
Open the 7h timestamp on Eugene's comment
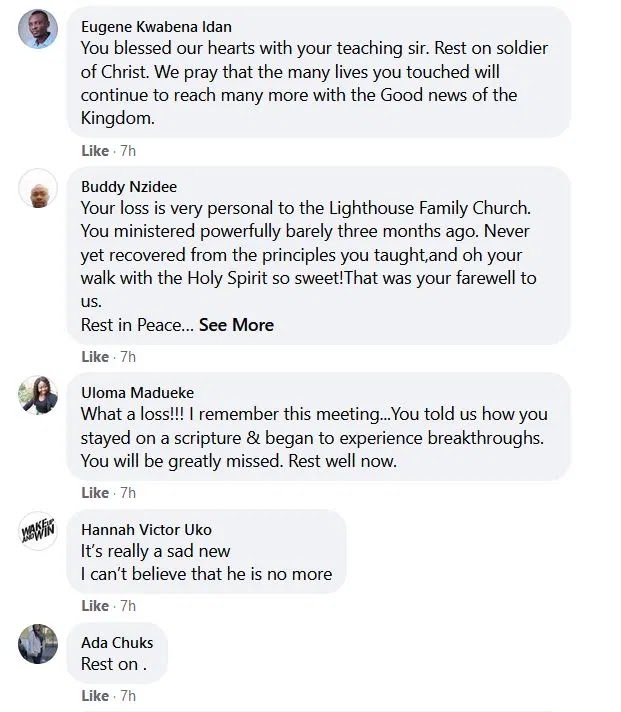(x=128, y=151)
